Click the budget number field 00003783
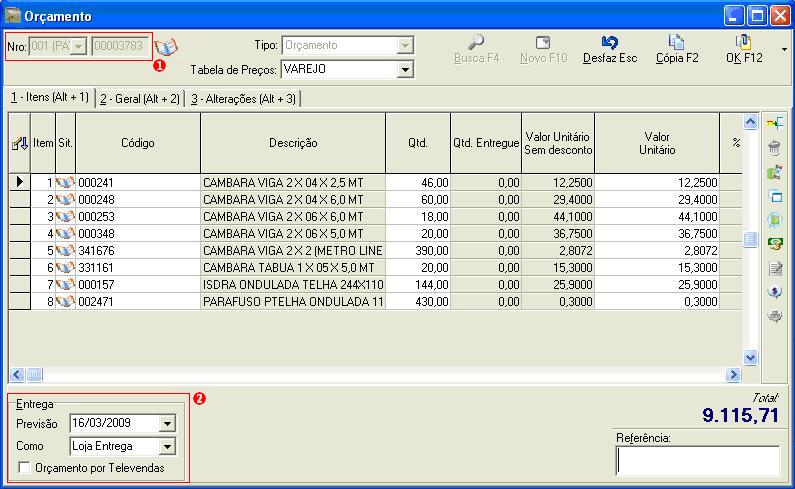This screenshot has height=489, width=795. click(121, 46)
